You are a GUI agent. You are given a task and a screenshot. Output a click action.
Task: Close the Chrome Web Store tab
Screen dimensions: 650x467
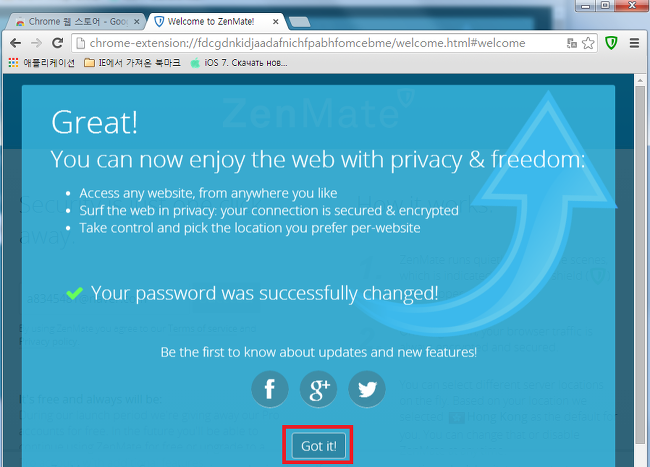[136, 22]
